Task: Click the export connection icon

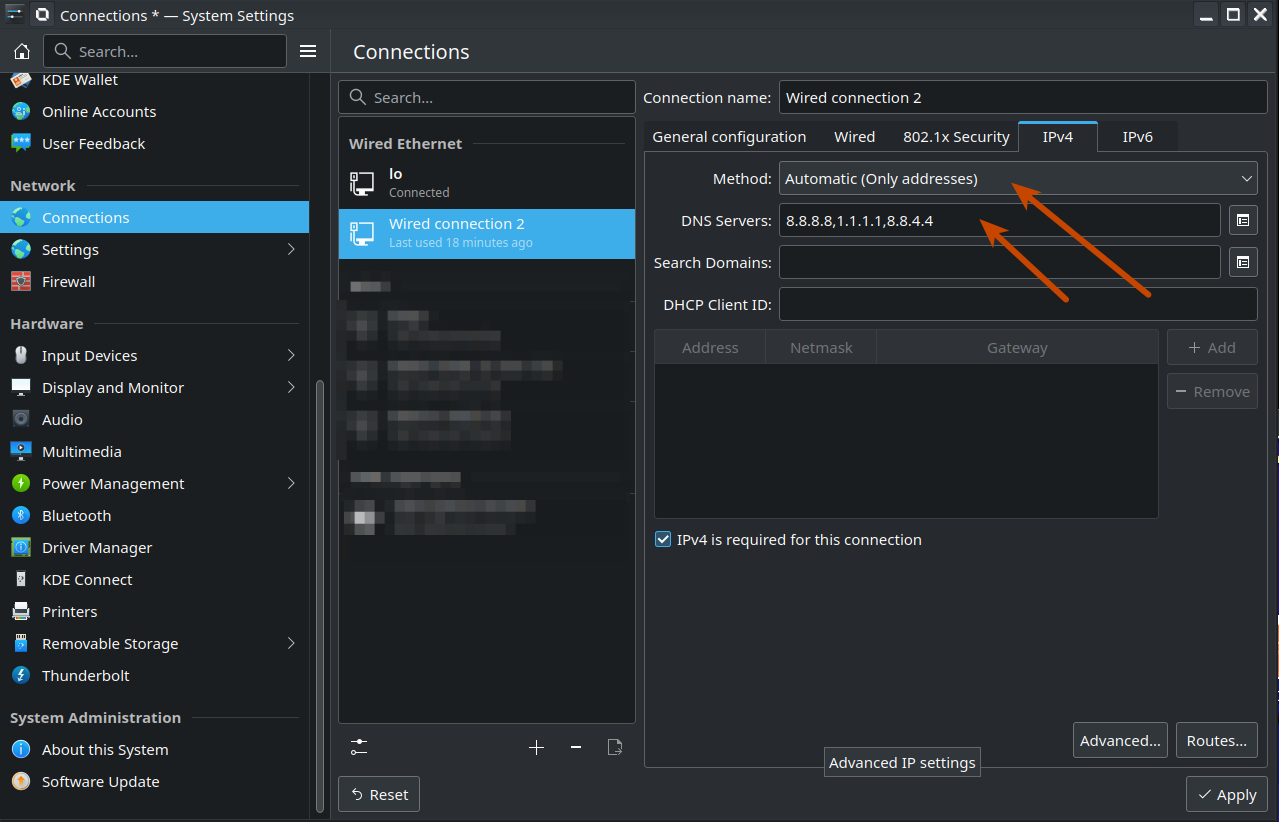Action: pyautogui.click(x=615, y=747)
